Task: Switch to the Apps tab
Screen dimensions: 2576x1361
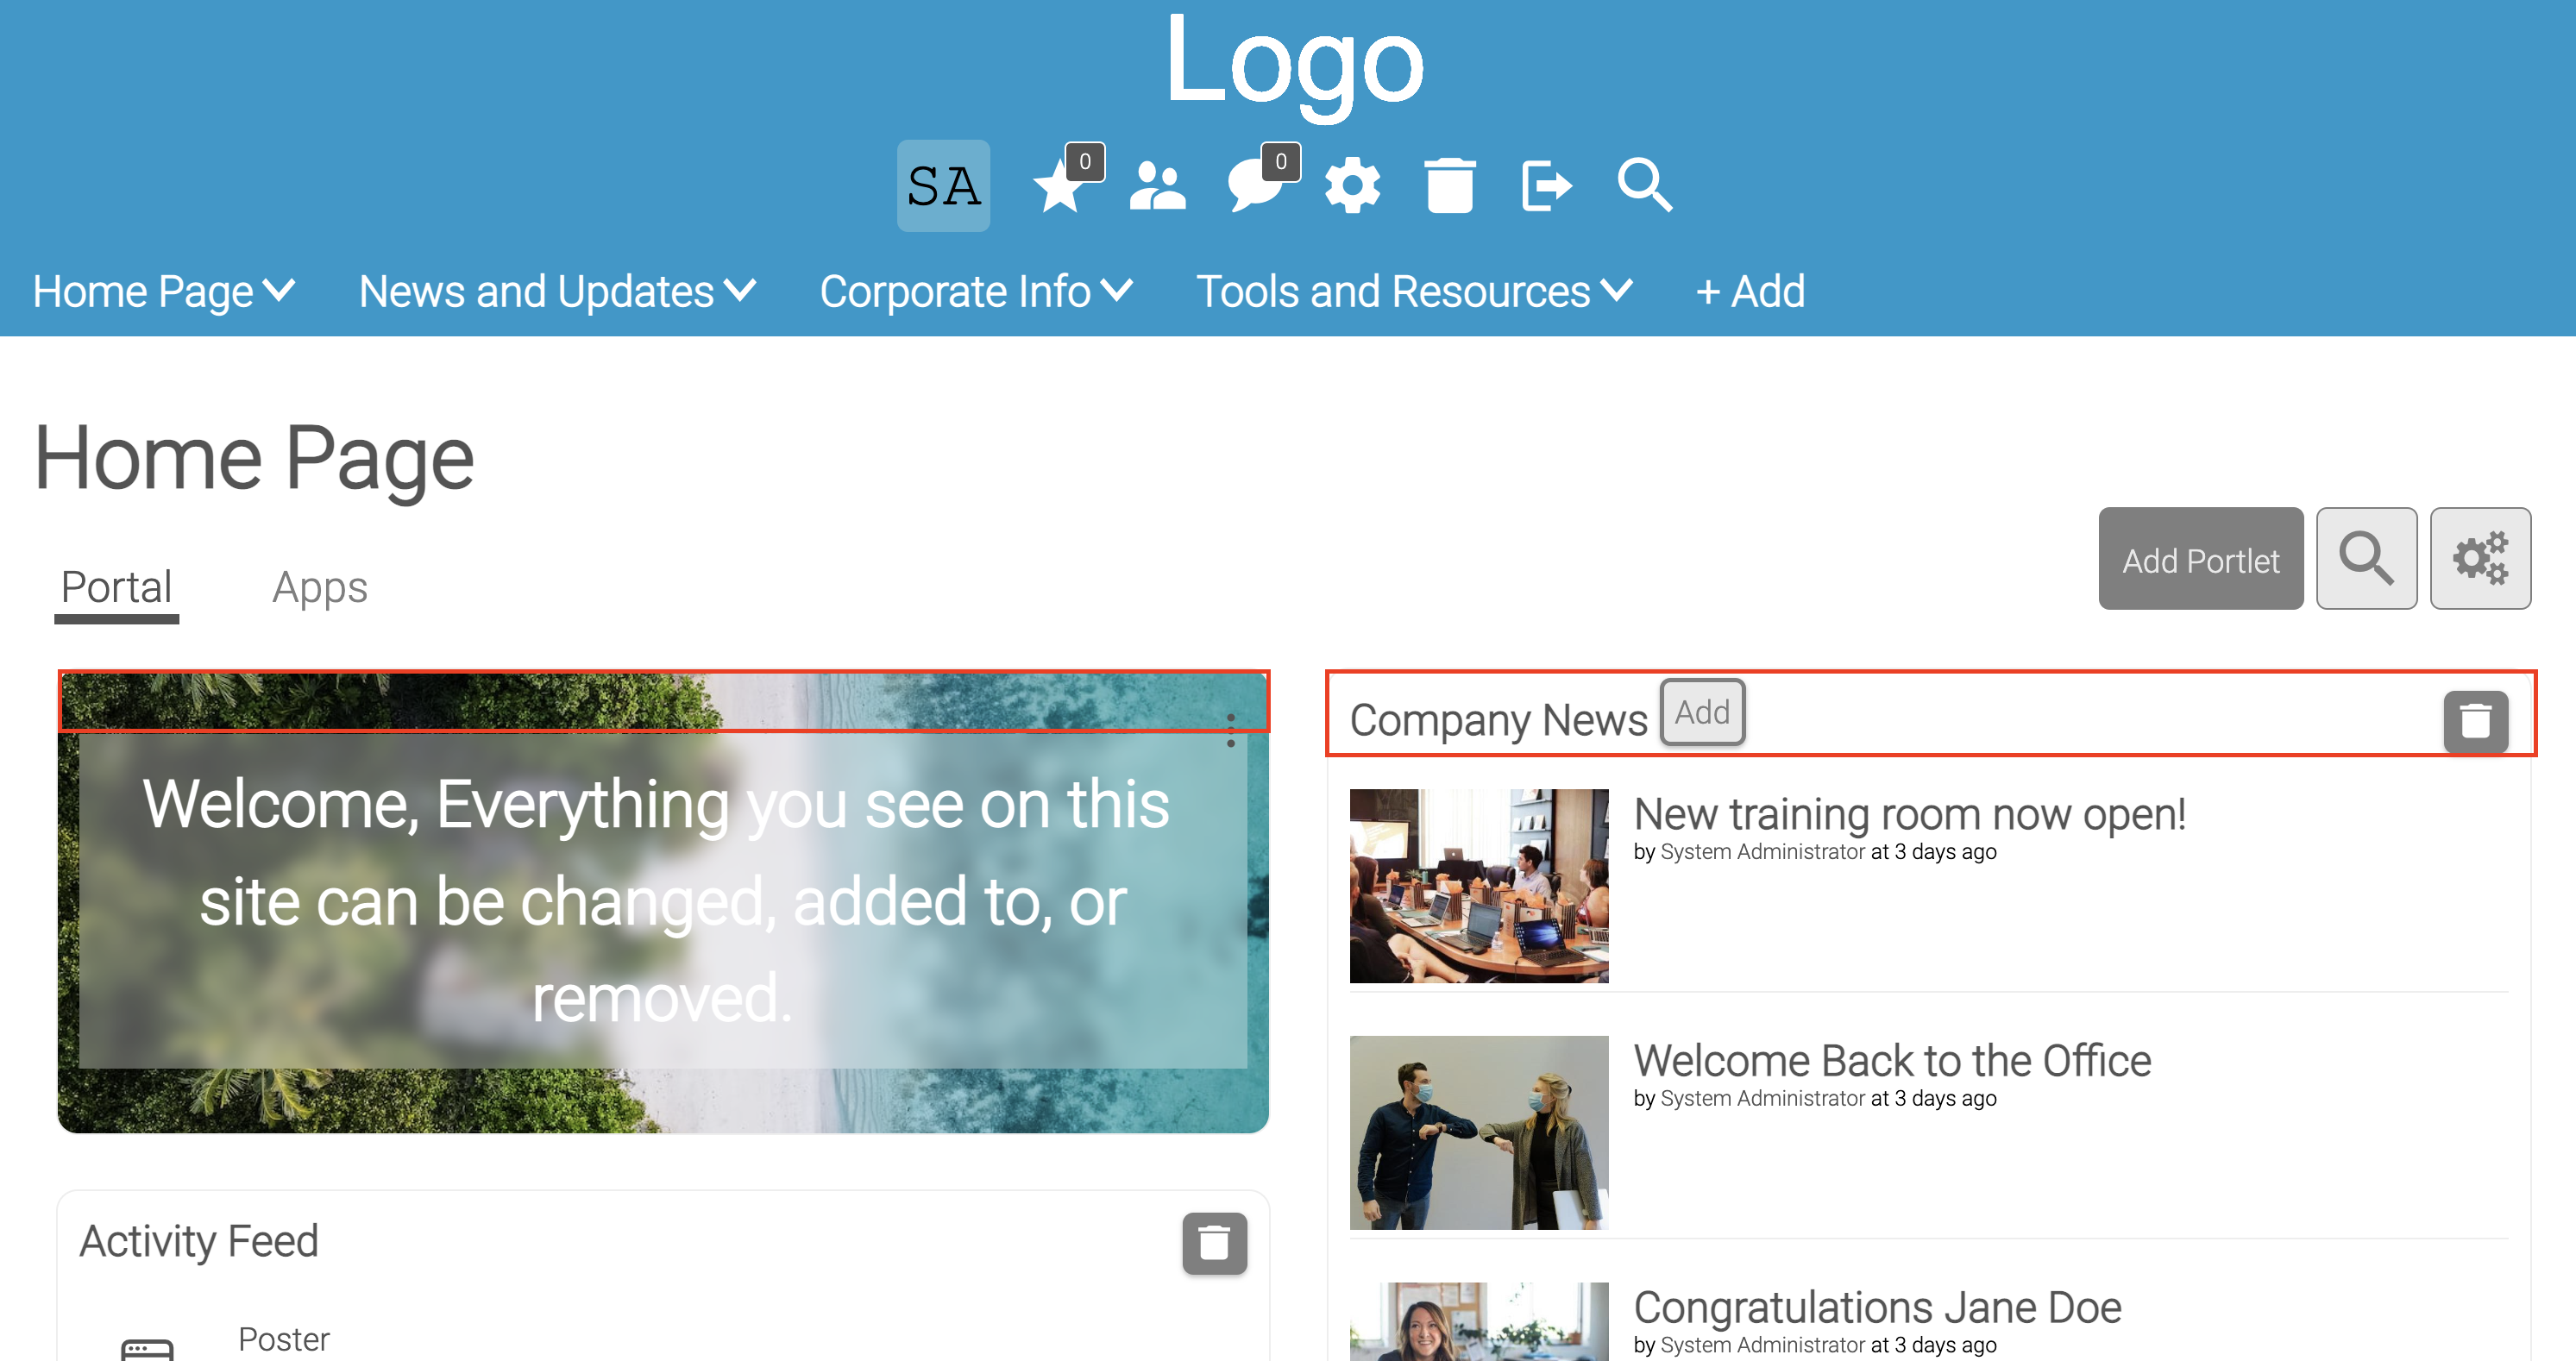Action: coord(320,588)
